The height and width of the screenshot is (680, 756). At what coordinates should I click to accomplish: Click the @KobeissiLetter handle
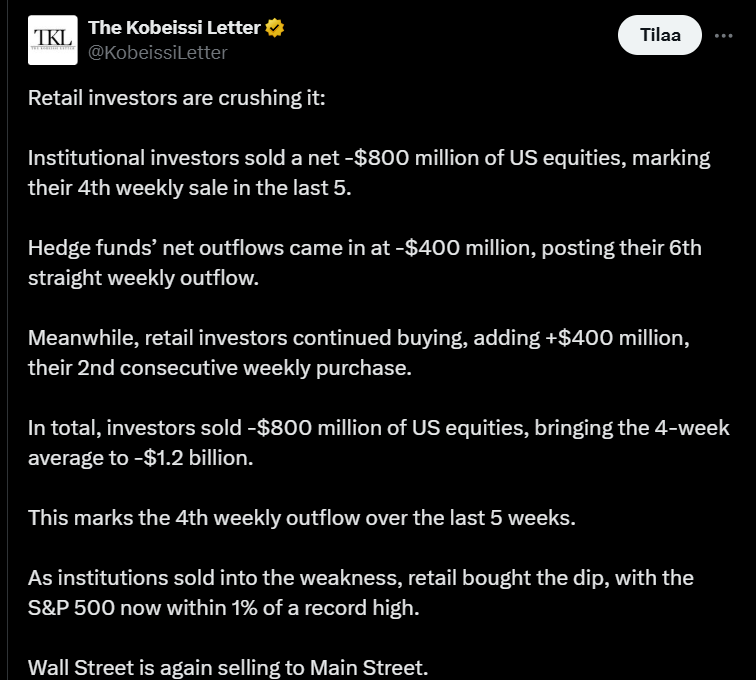coord(158,52)
